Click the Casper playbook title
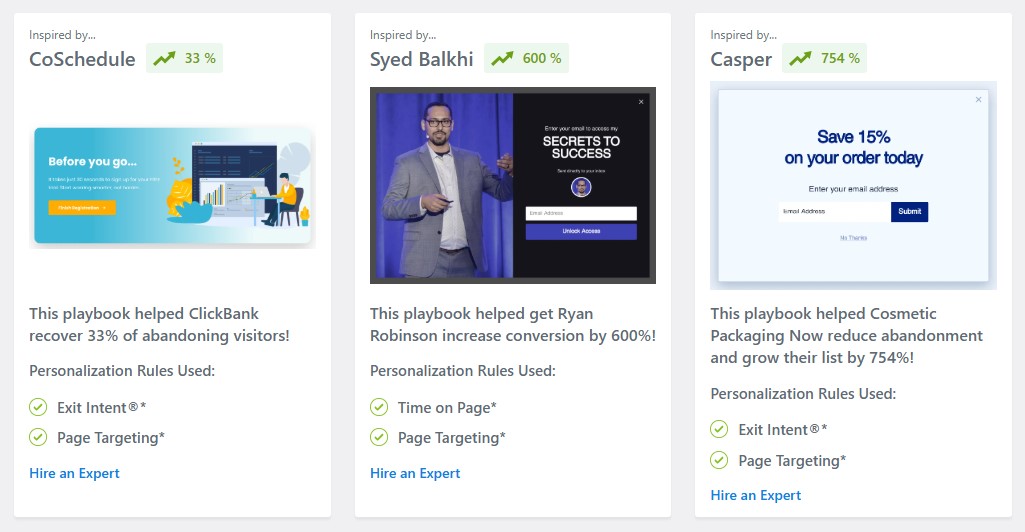 pyautogui.click(x=741, y=59)
